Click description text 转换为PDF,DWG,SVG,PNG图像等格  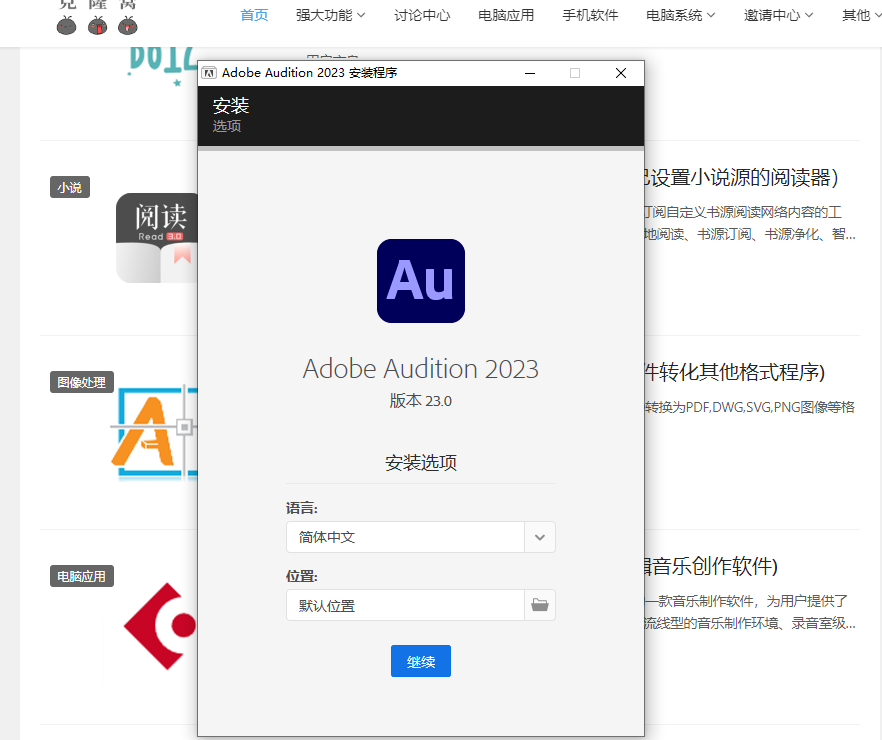750,407
